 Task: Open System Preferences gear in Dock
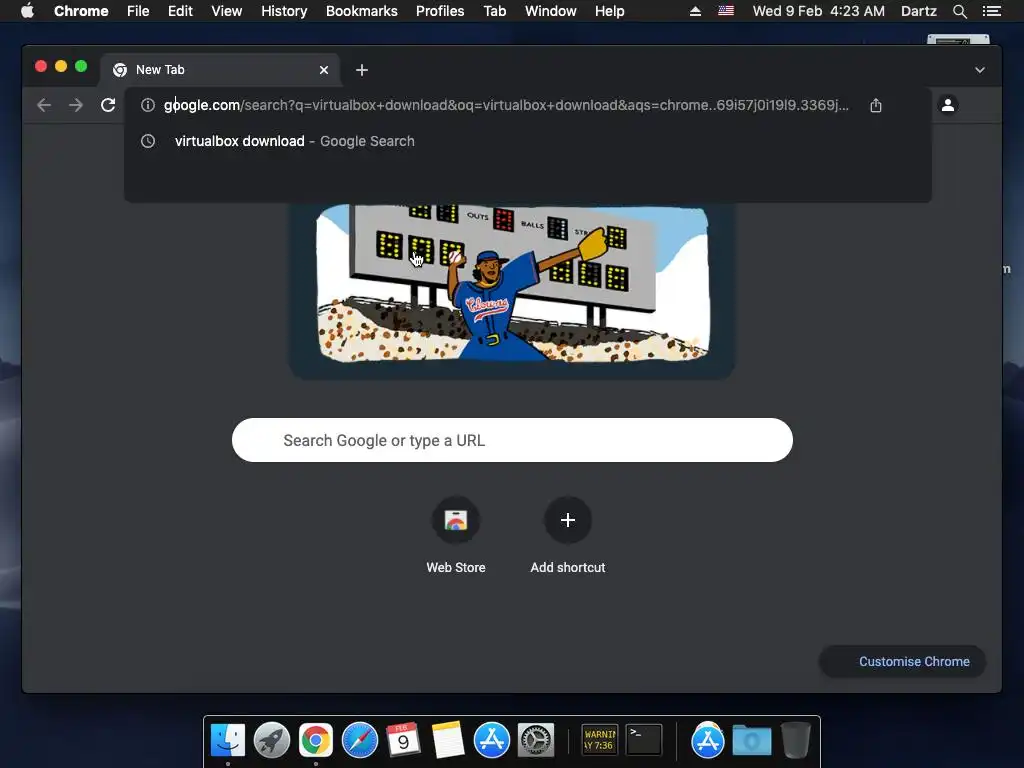tap(536, 741)
